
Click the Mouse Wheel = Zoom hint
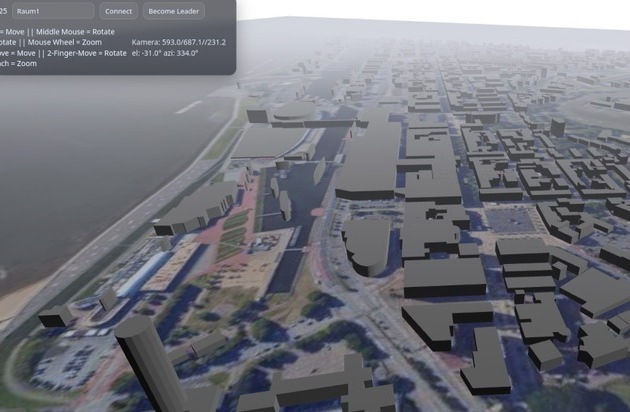[x=64, y=42]
